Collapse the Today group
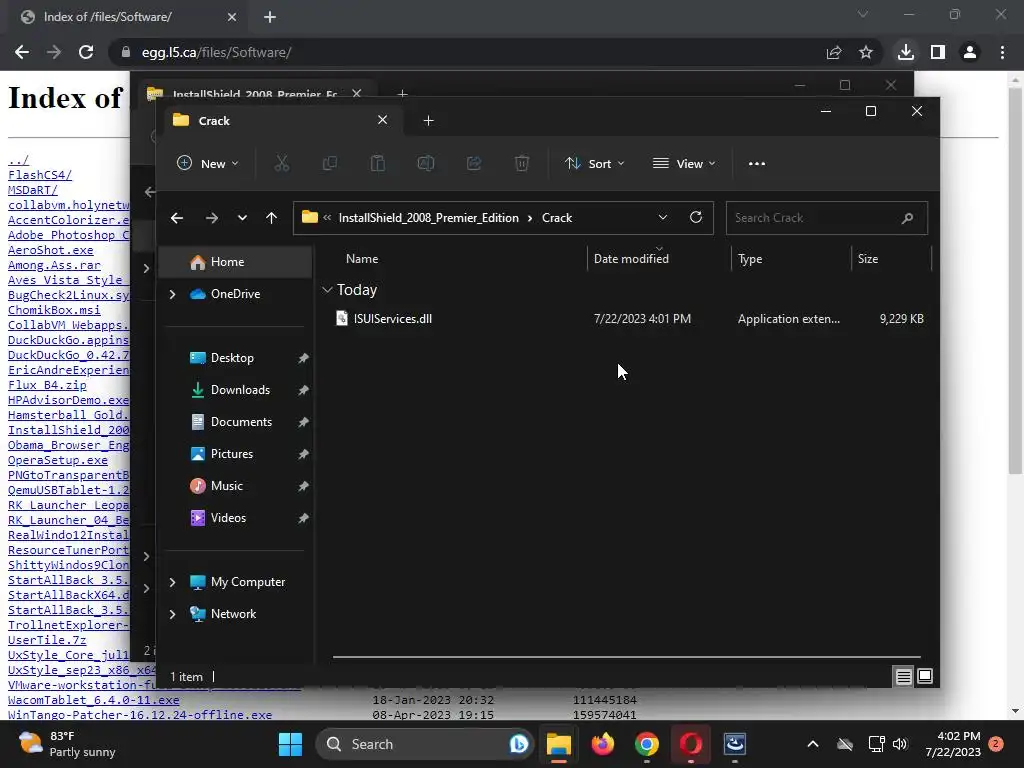The image size is (1024, 768). (327, 289)
